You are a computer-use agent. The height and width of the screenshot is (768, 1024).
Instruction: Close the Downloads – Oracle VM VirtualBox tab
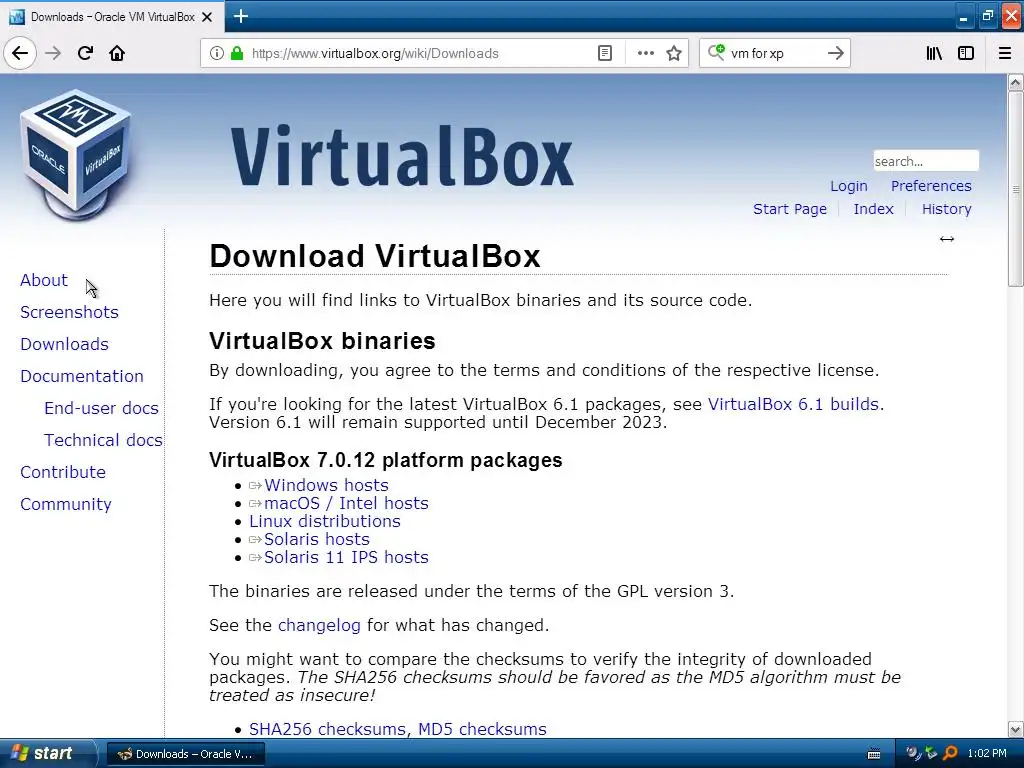(207, 17)
